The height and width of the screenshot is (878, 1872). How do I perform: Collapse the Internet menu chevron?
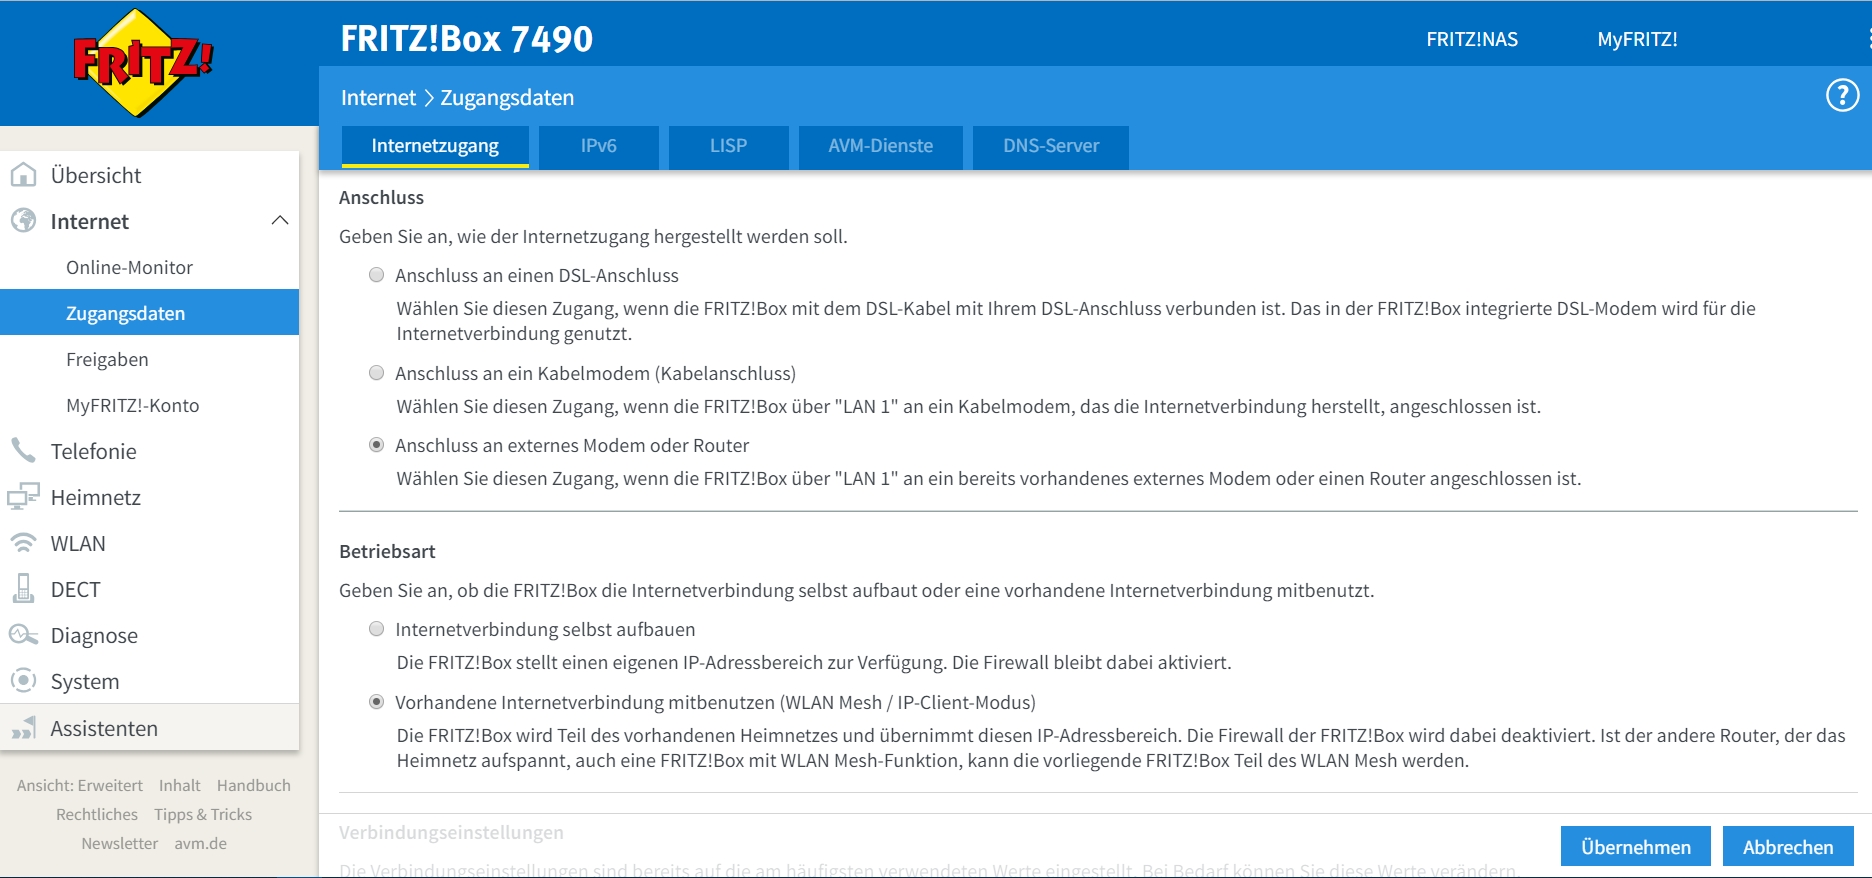tap(280, 220)
